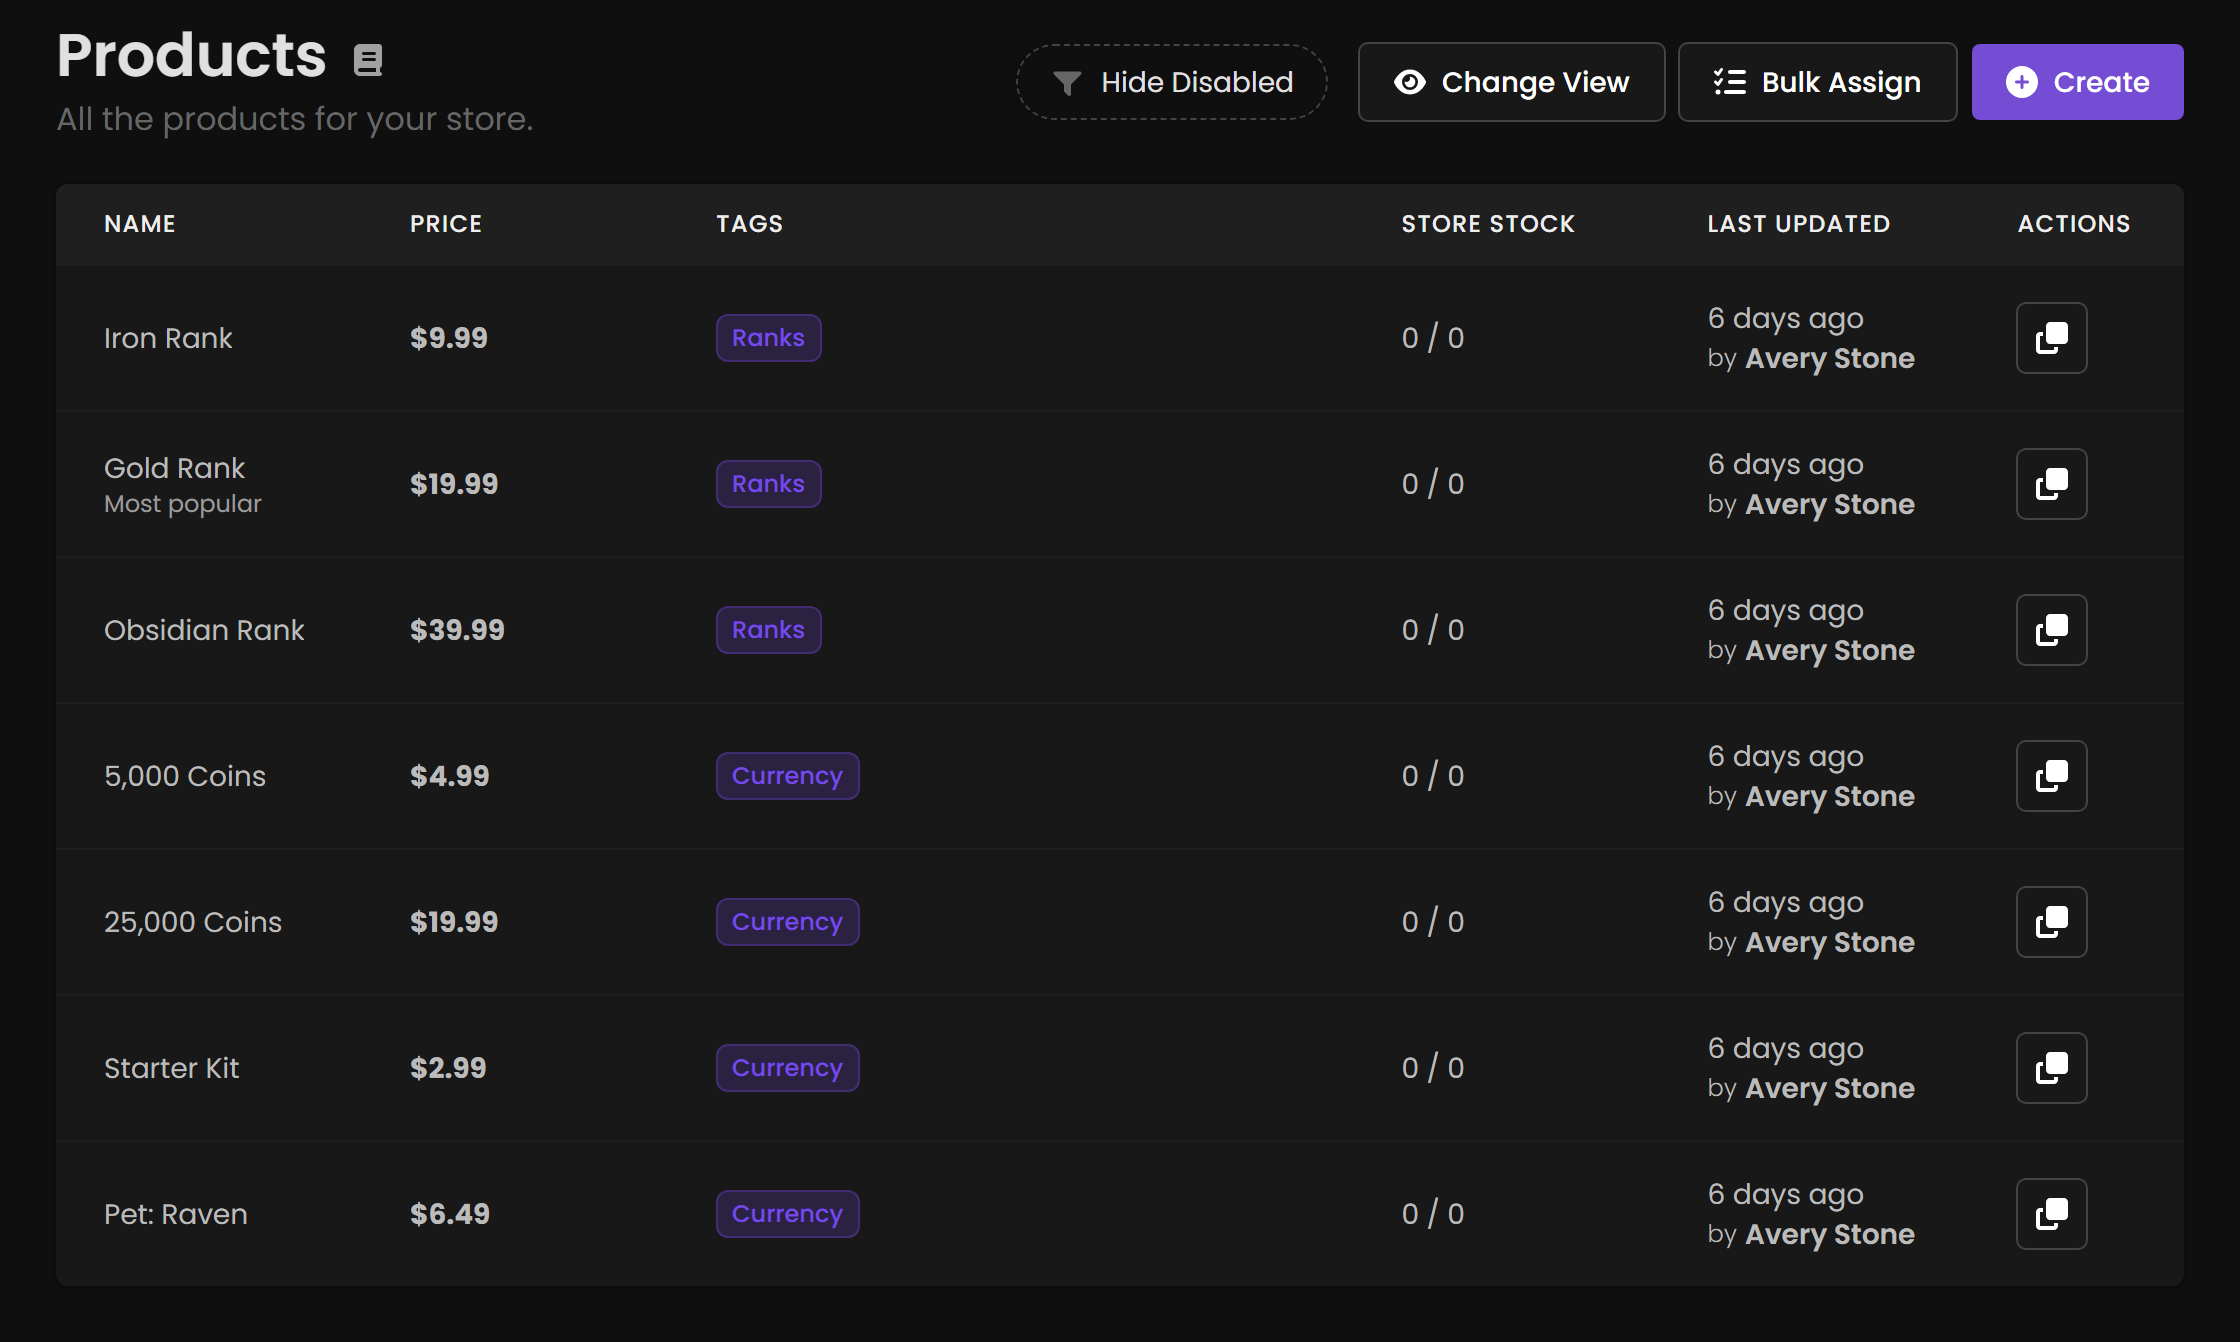The width and height of the screenshot is (2240, 1342).
Task: Create a new product
Action: tap(2077, 82)
